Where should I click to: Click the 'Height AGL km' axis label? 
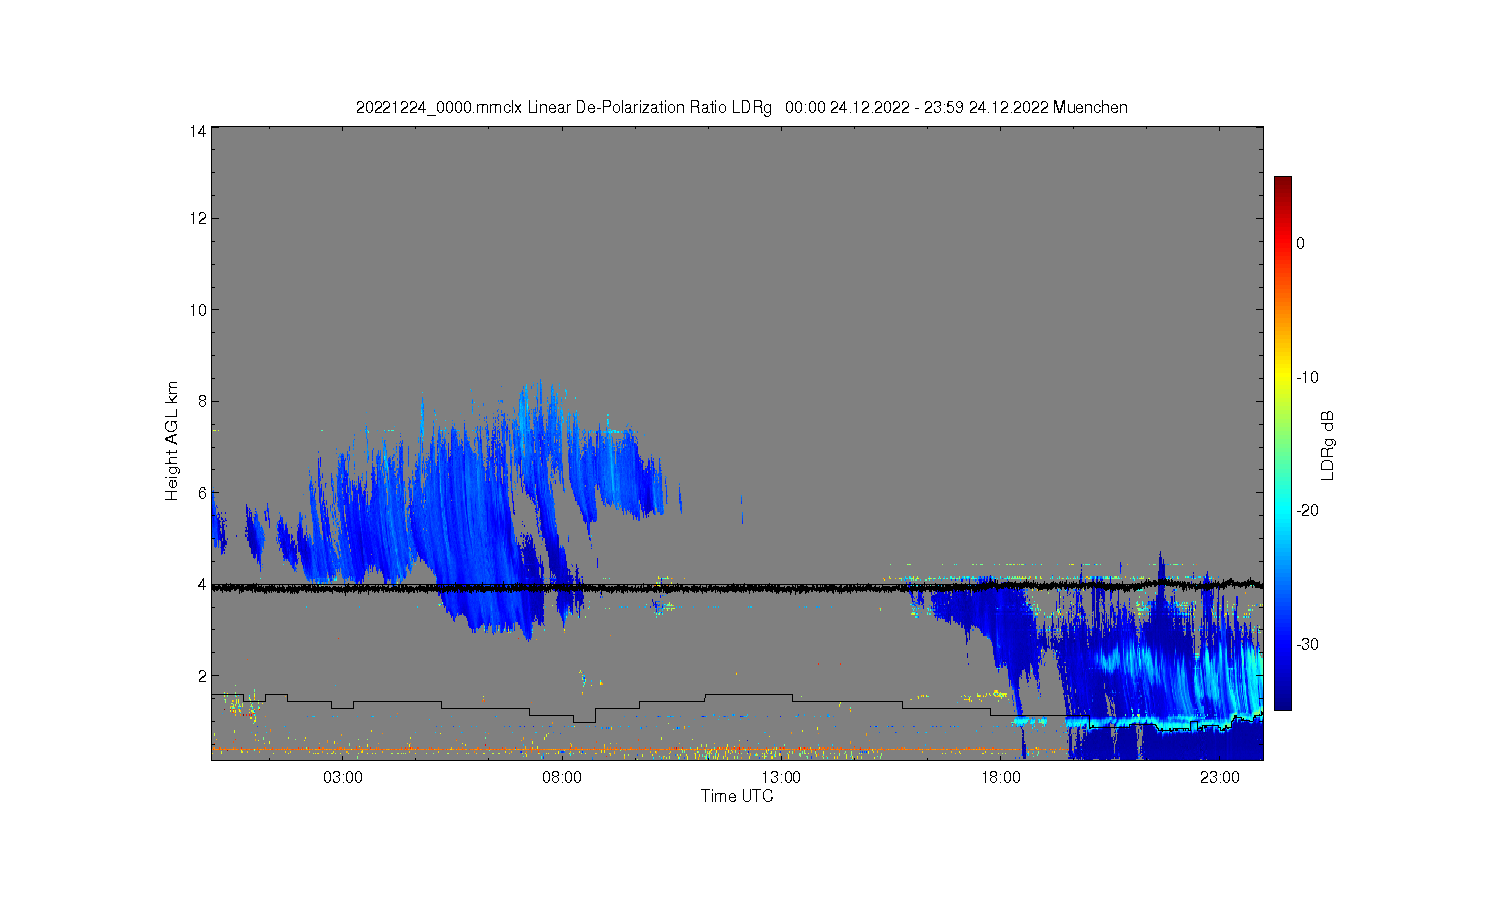point(172,441)
